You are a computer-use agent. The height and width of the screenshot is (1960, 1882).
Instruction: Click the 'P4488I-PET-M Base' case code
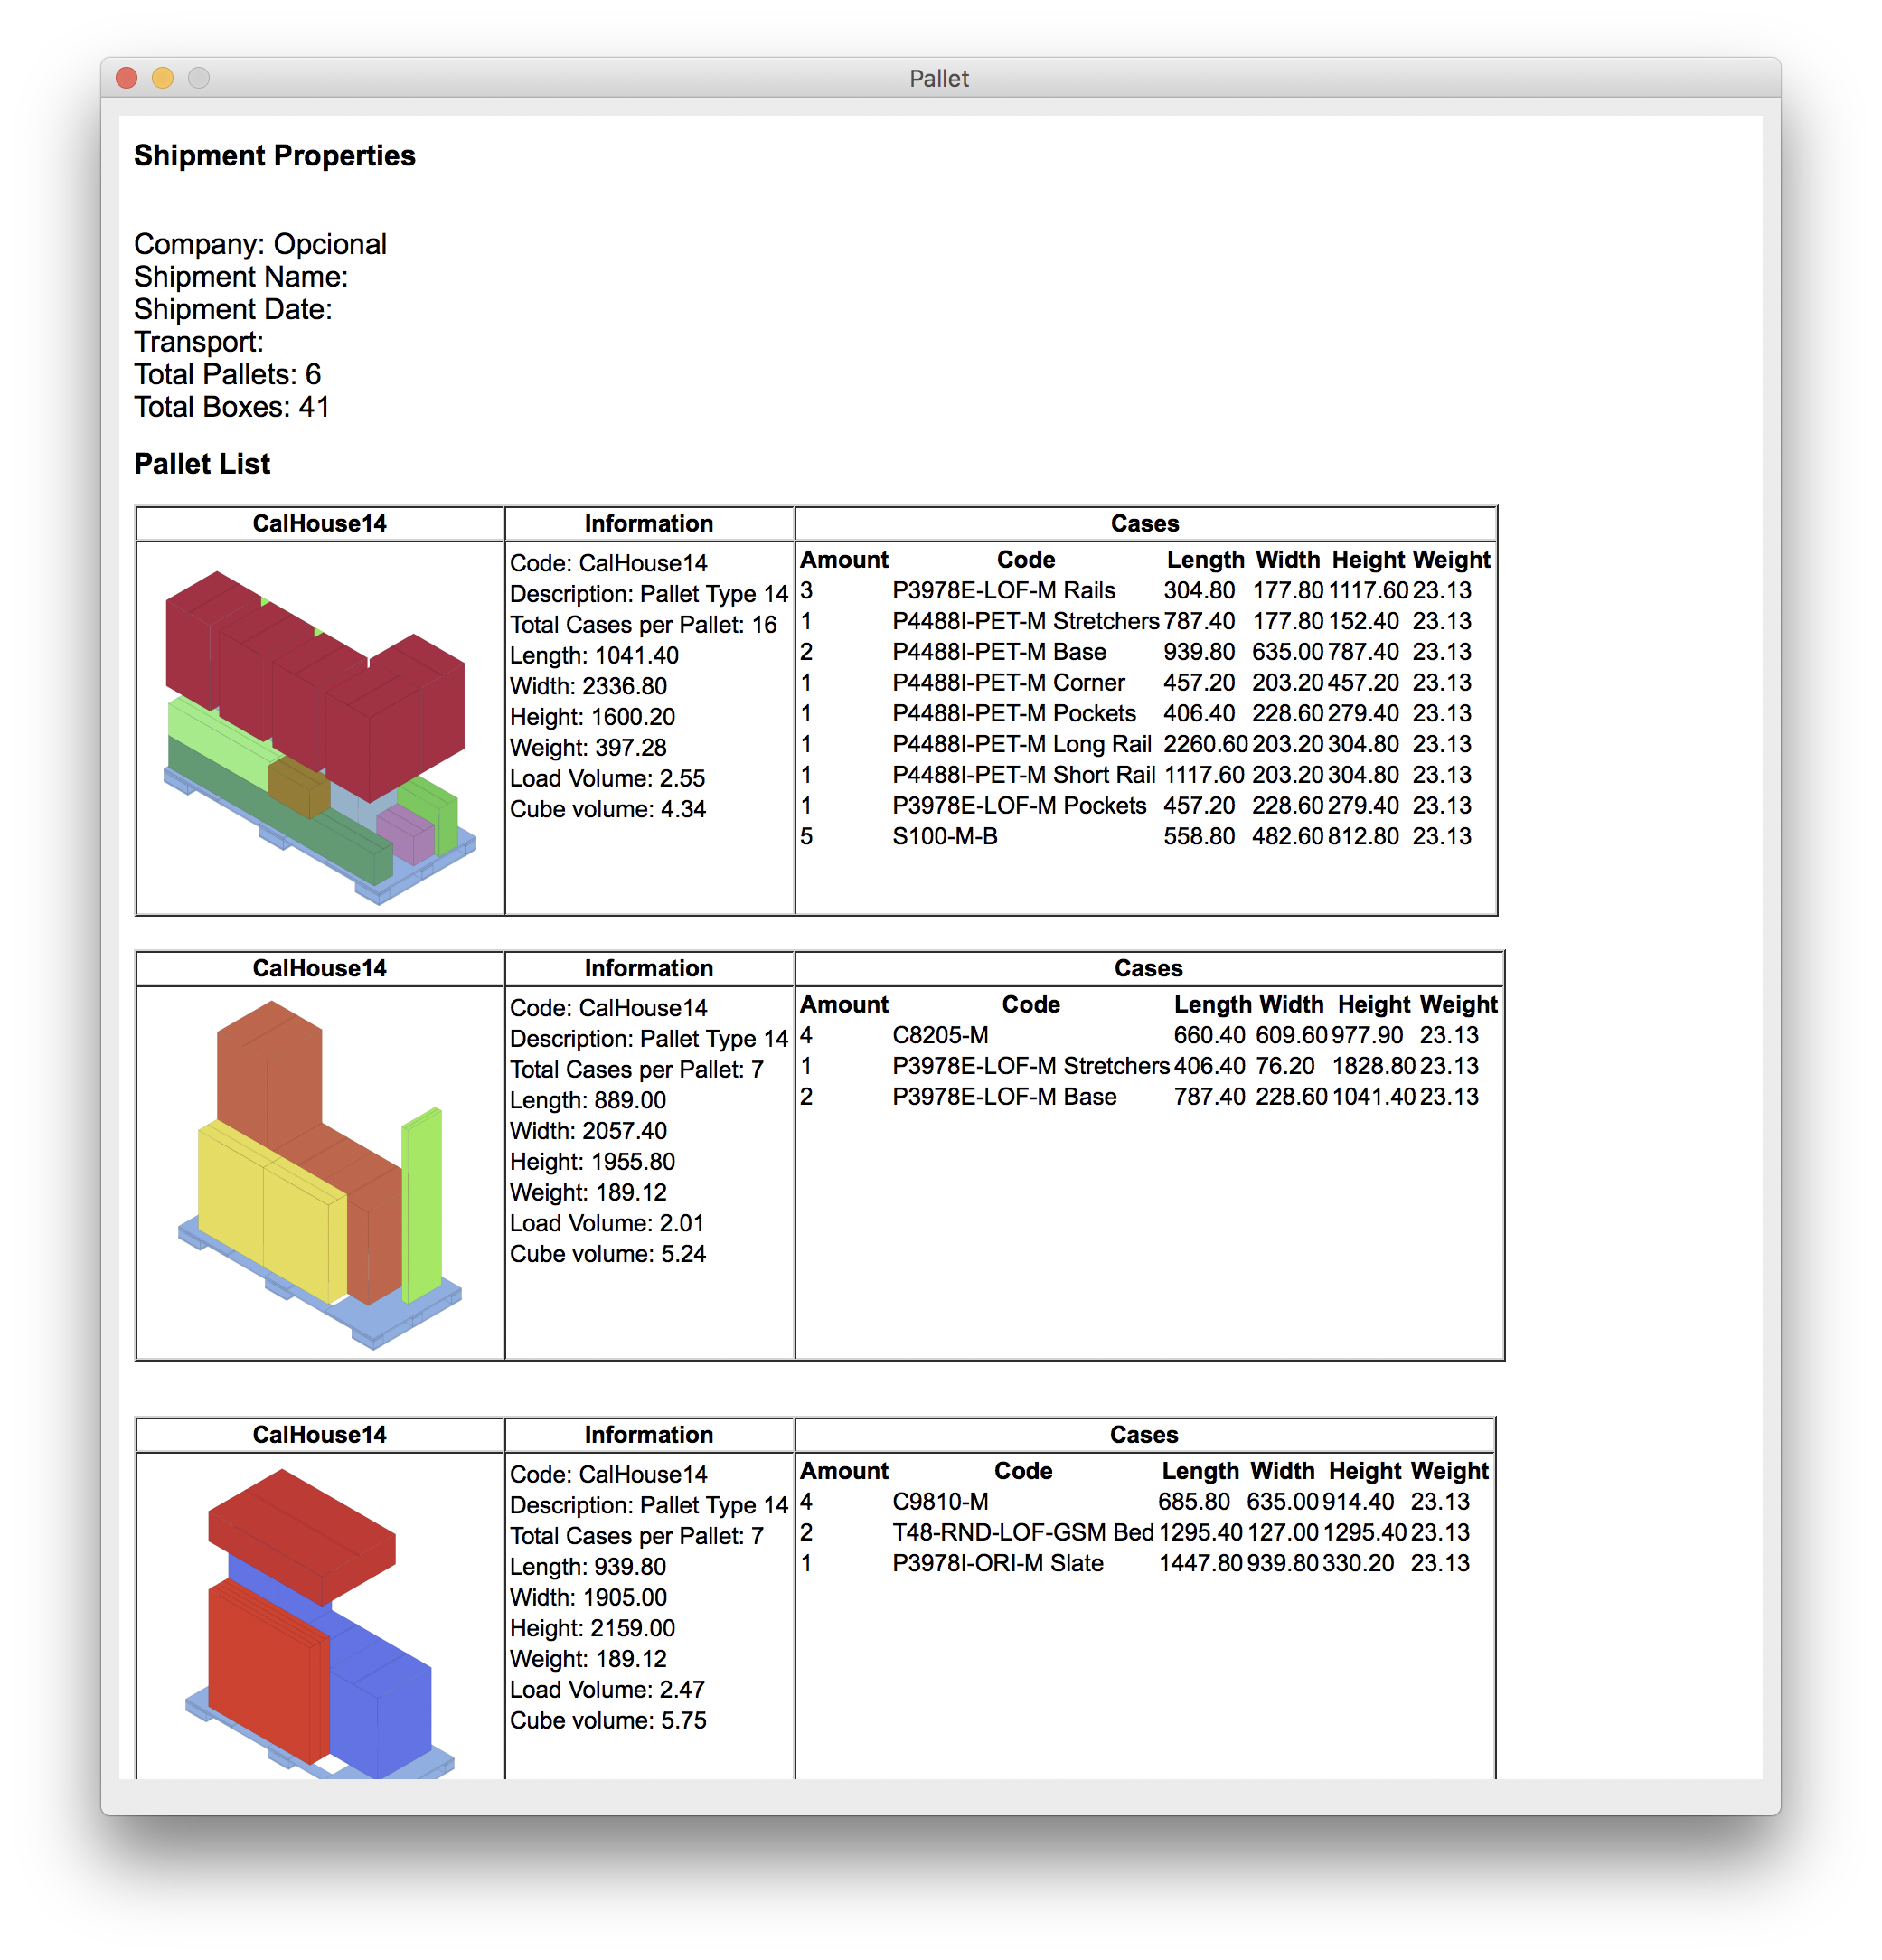pos(999,652)
